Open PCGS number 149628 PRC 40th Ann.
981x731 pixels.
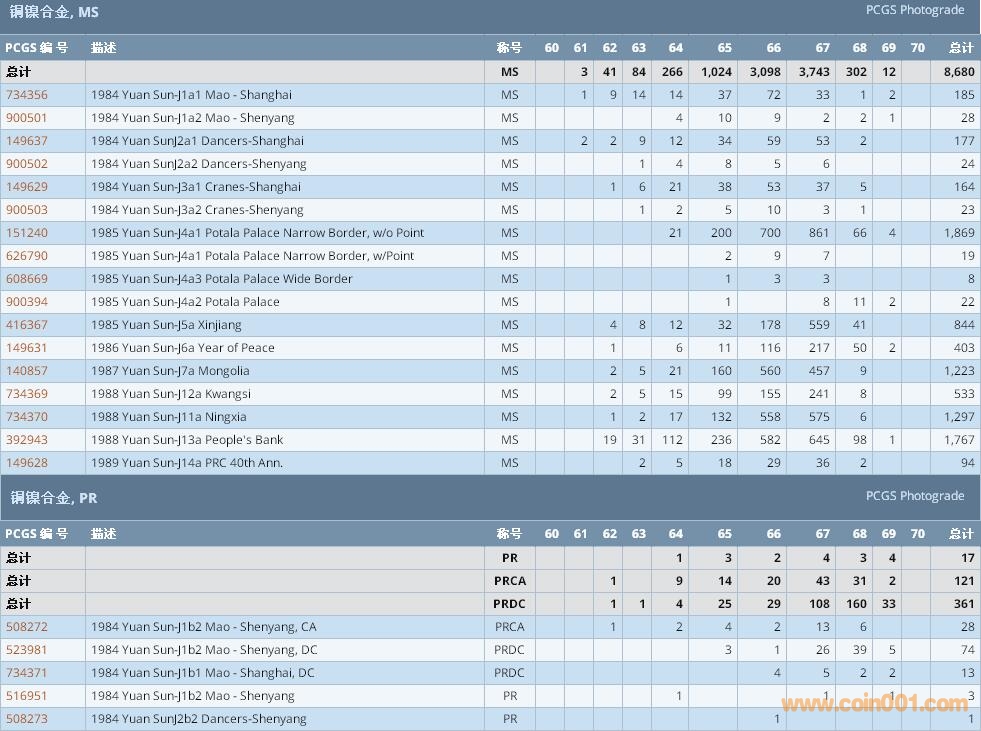27,463
